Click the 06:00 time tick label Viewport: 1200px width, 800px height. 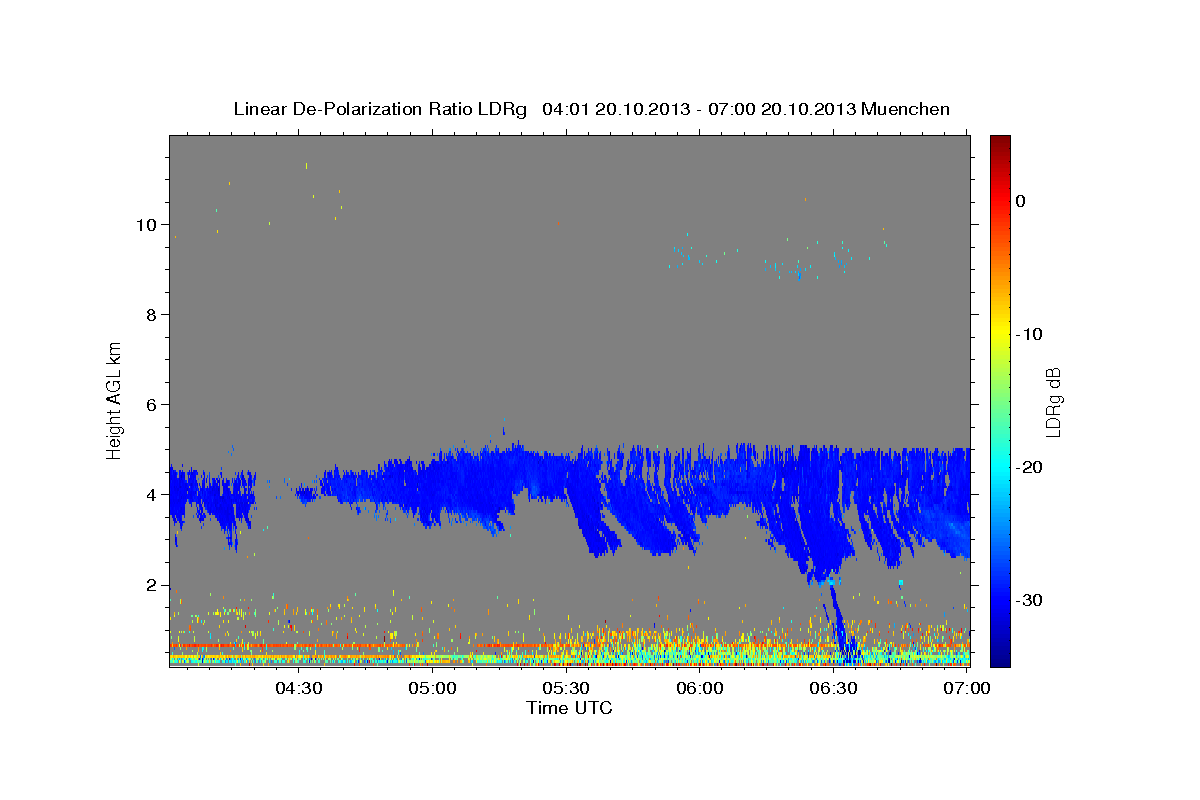click(700, 688)
